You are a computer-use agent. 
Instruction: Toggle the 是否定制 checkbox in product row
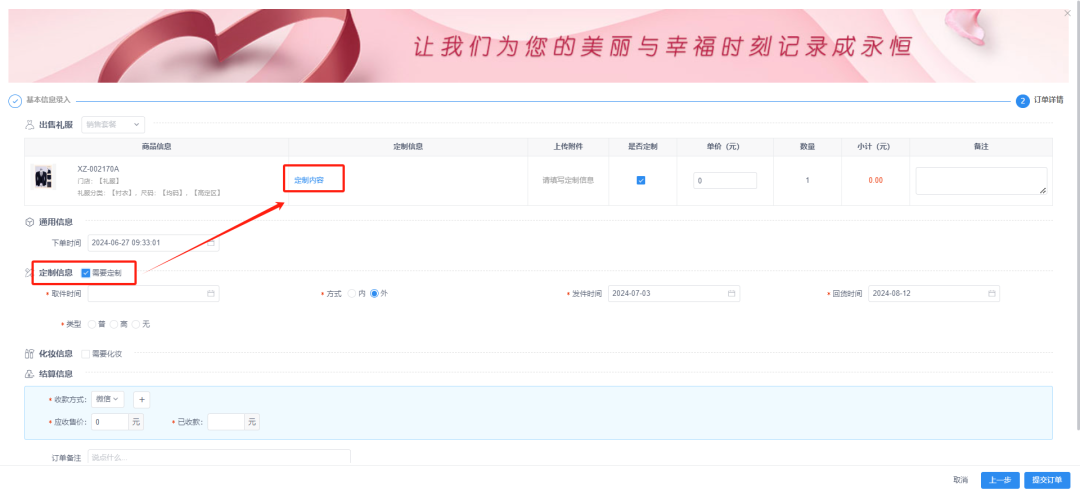[641, 180]
